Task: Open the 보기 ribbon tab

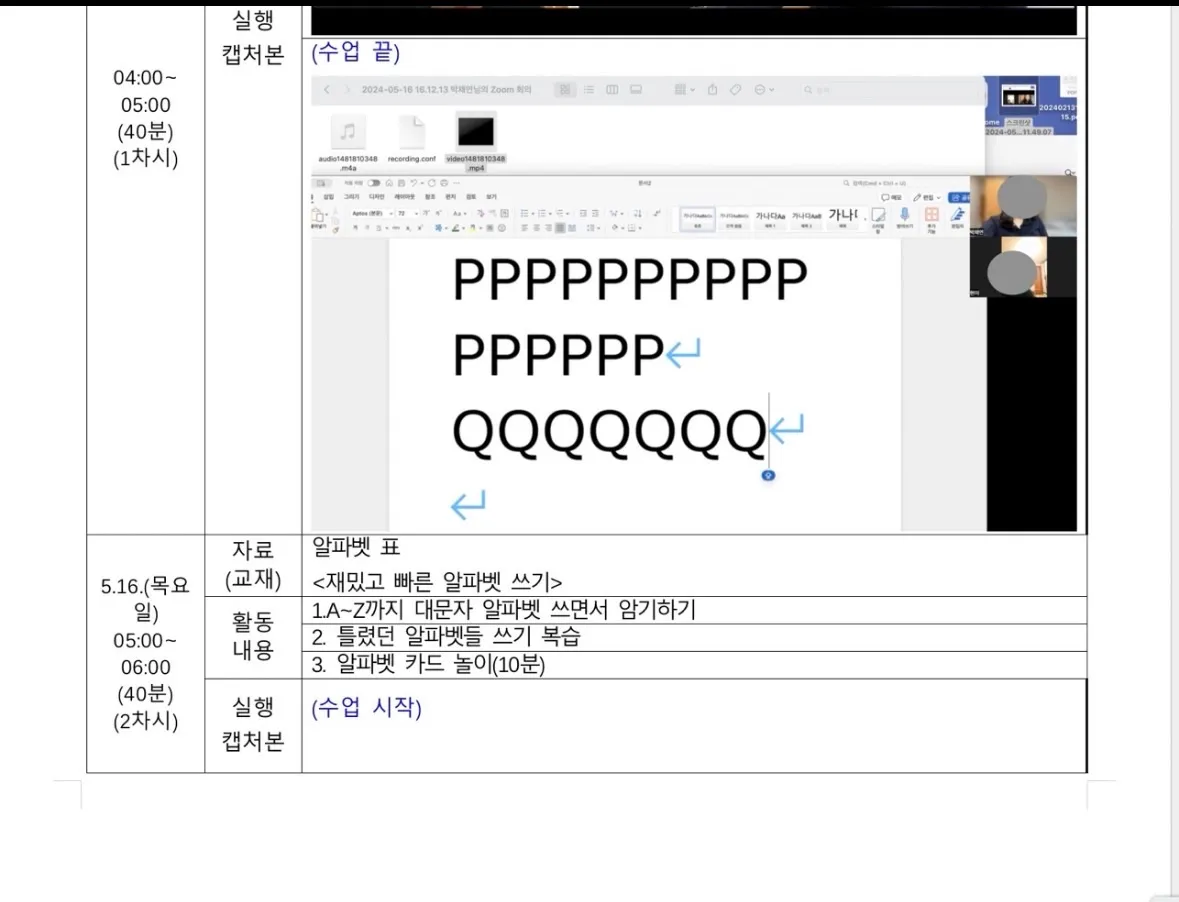Action: pos(491,197)
